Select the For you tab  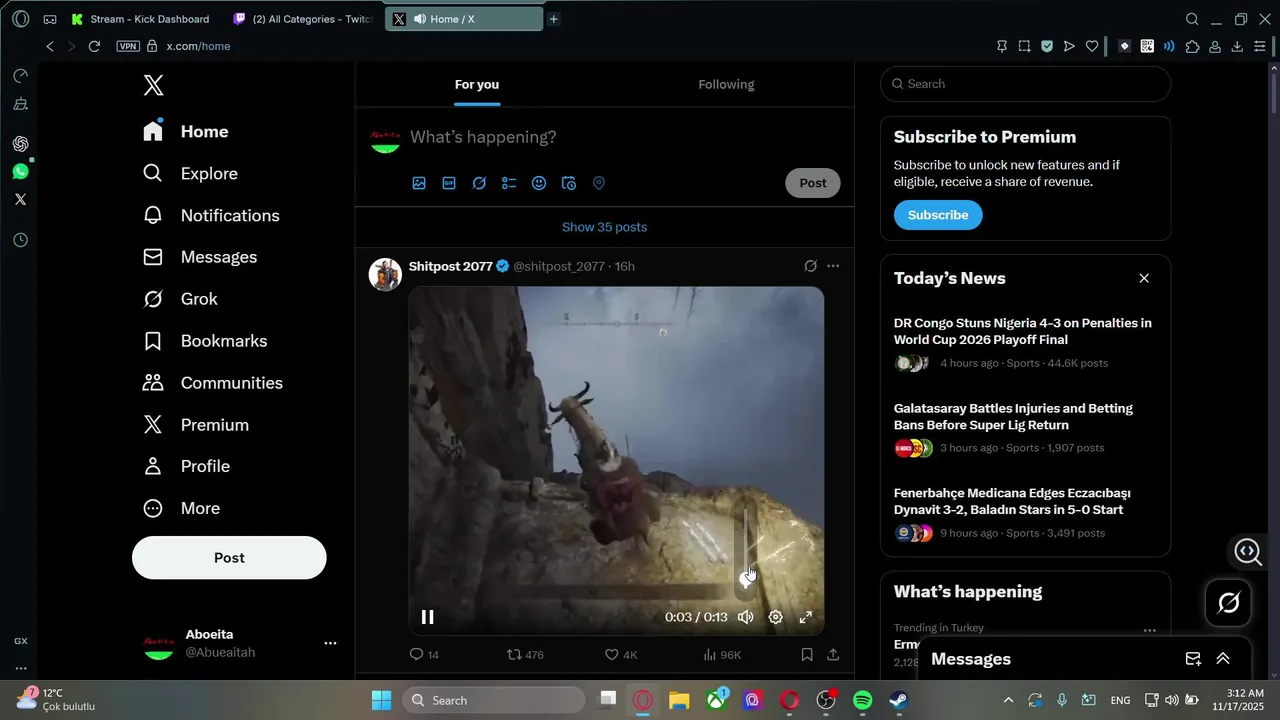(477, 84)
